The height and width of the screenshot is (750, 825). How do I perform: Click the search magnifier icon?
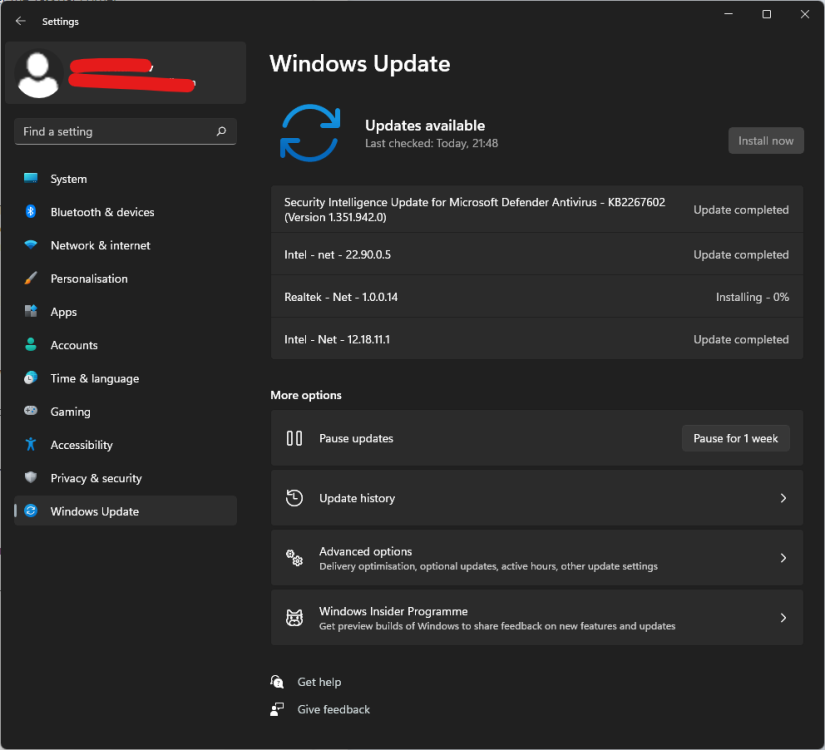tap(222, 131)
